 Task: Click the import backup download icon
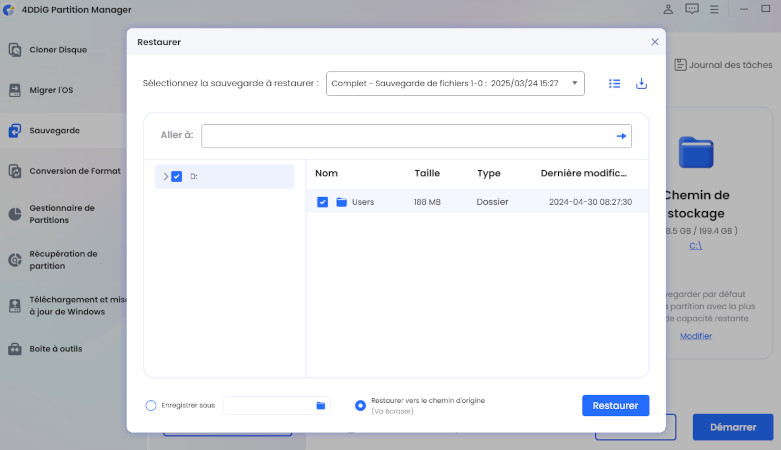[x=642, y=84]
